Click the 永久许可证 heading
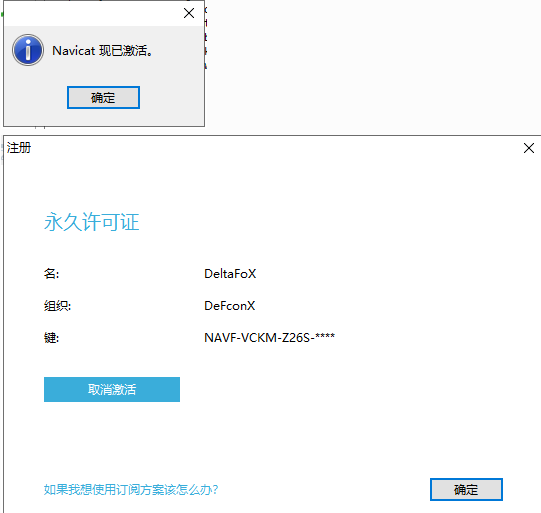The width and height of the screenshot is (541, 513). point(91,222)
